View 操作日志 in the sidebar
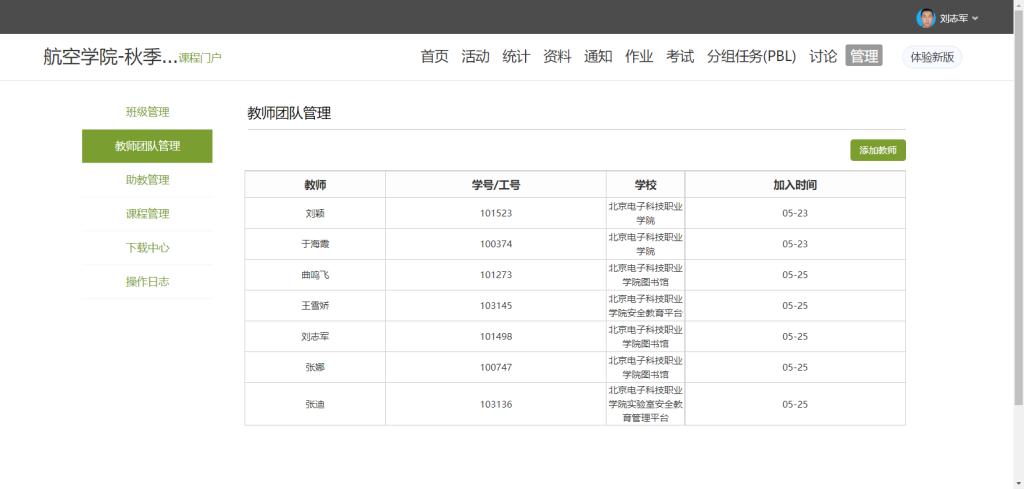 [x=147, y=282]
